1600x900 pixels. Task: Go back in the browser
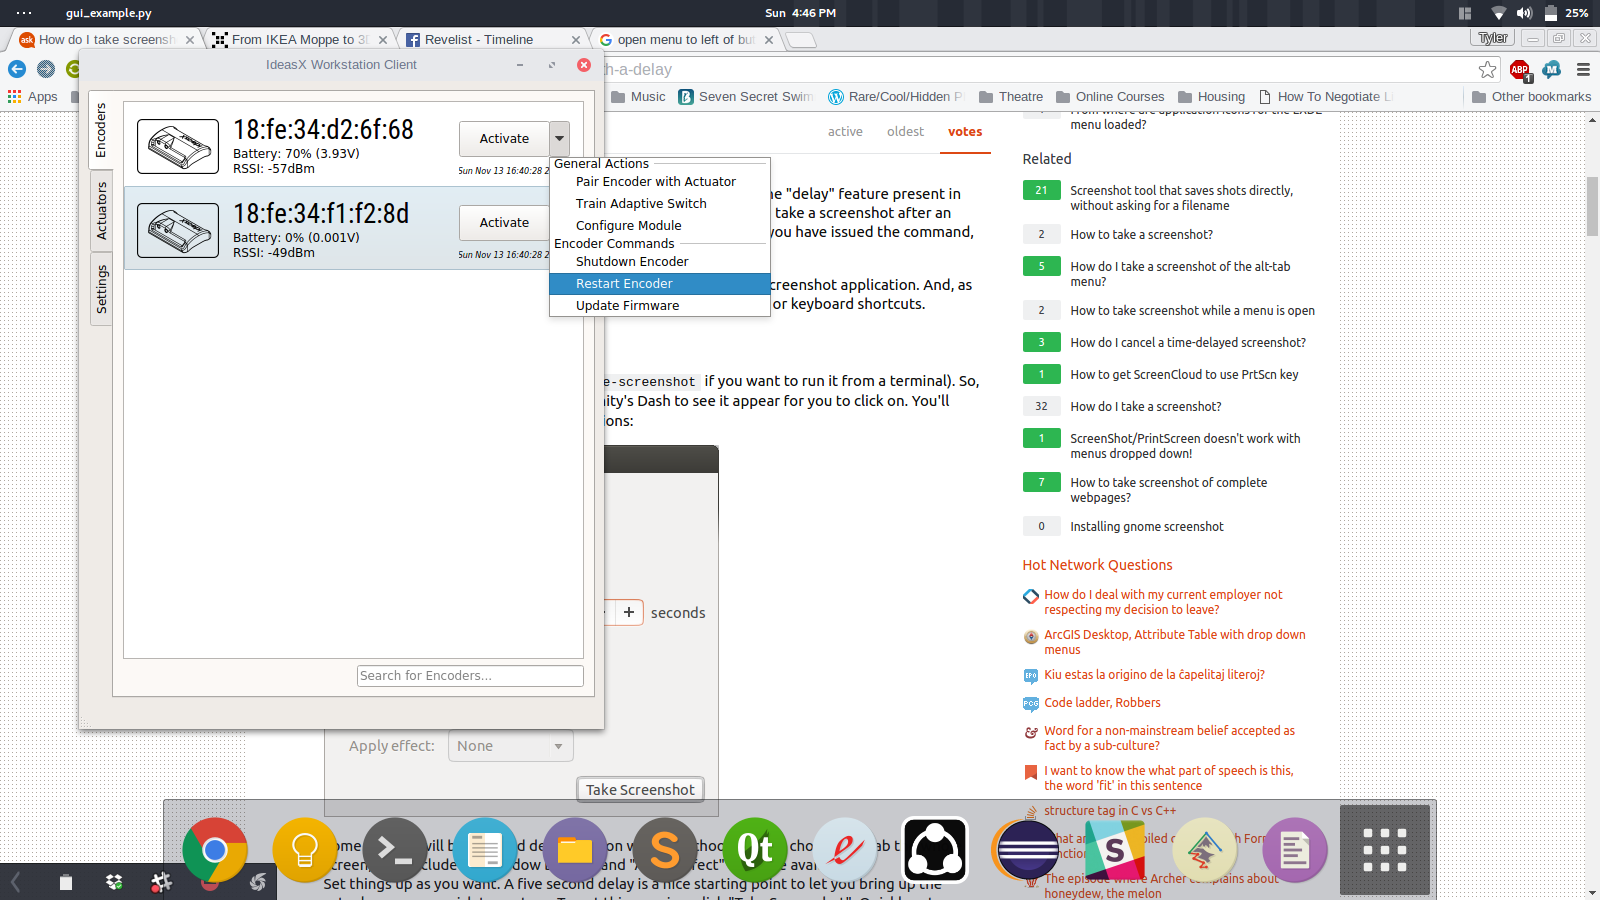pyautogui.click(x=17, y=69)
